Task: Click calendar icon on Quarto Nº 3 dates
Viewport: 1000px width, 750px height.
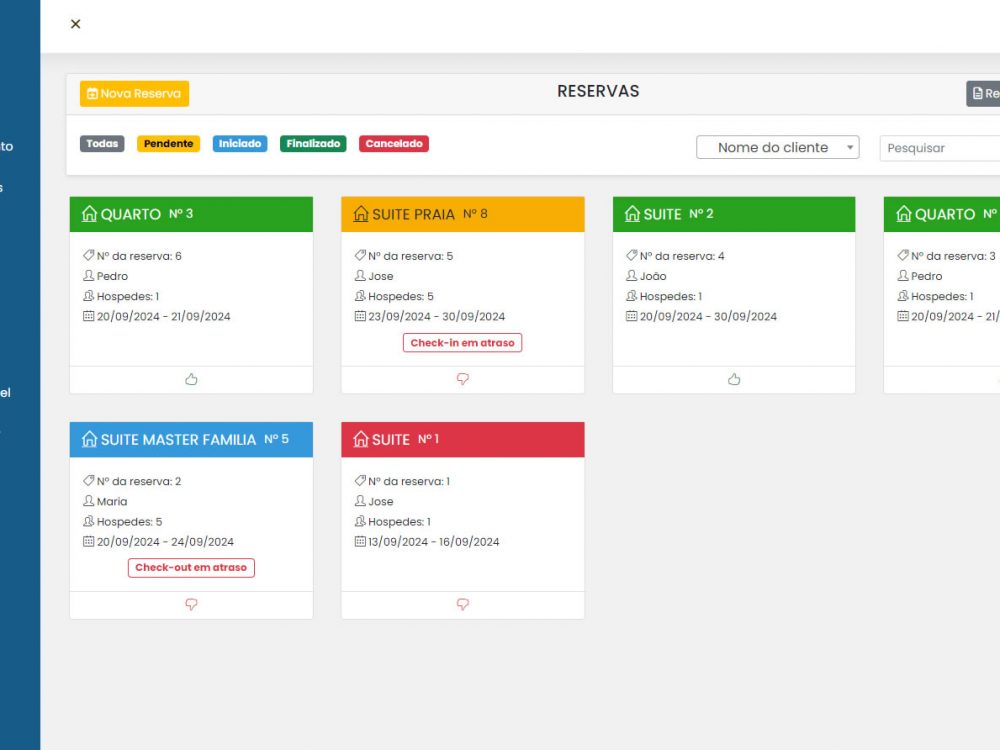Action: tap(89, 316)
